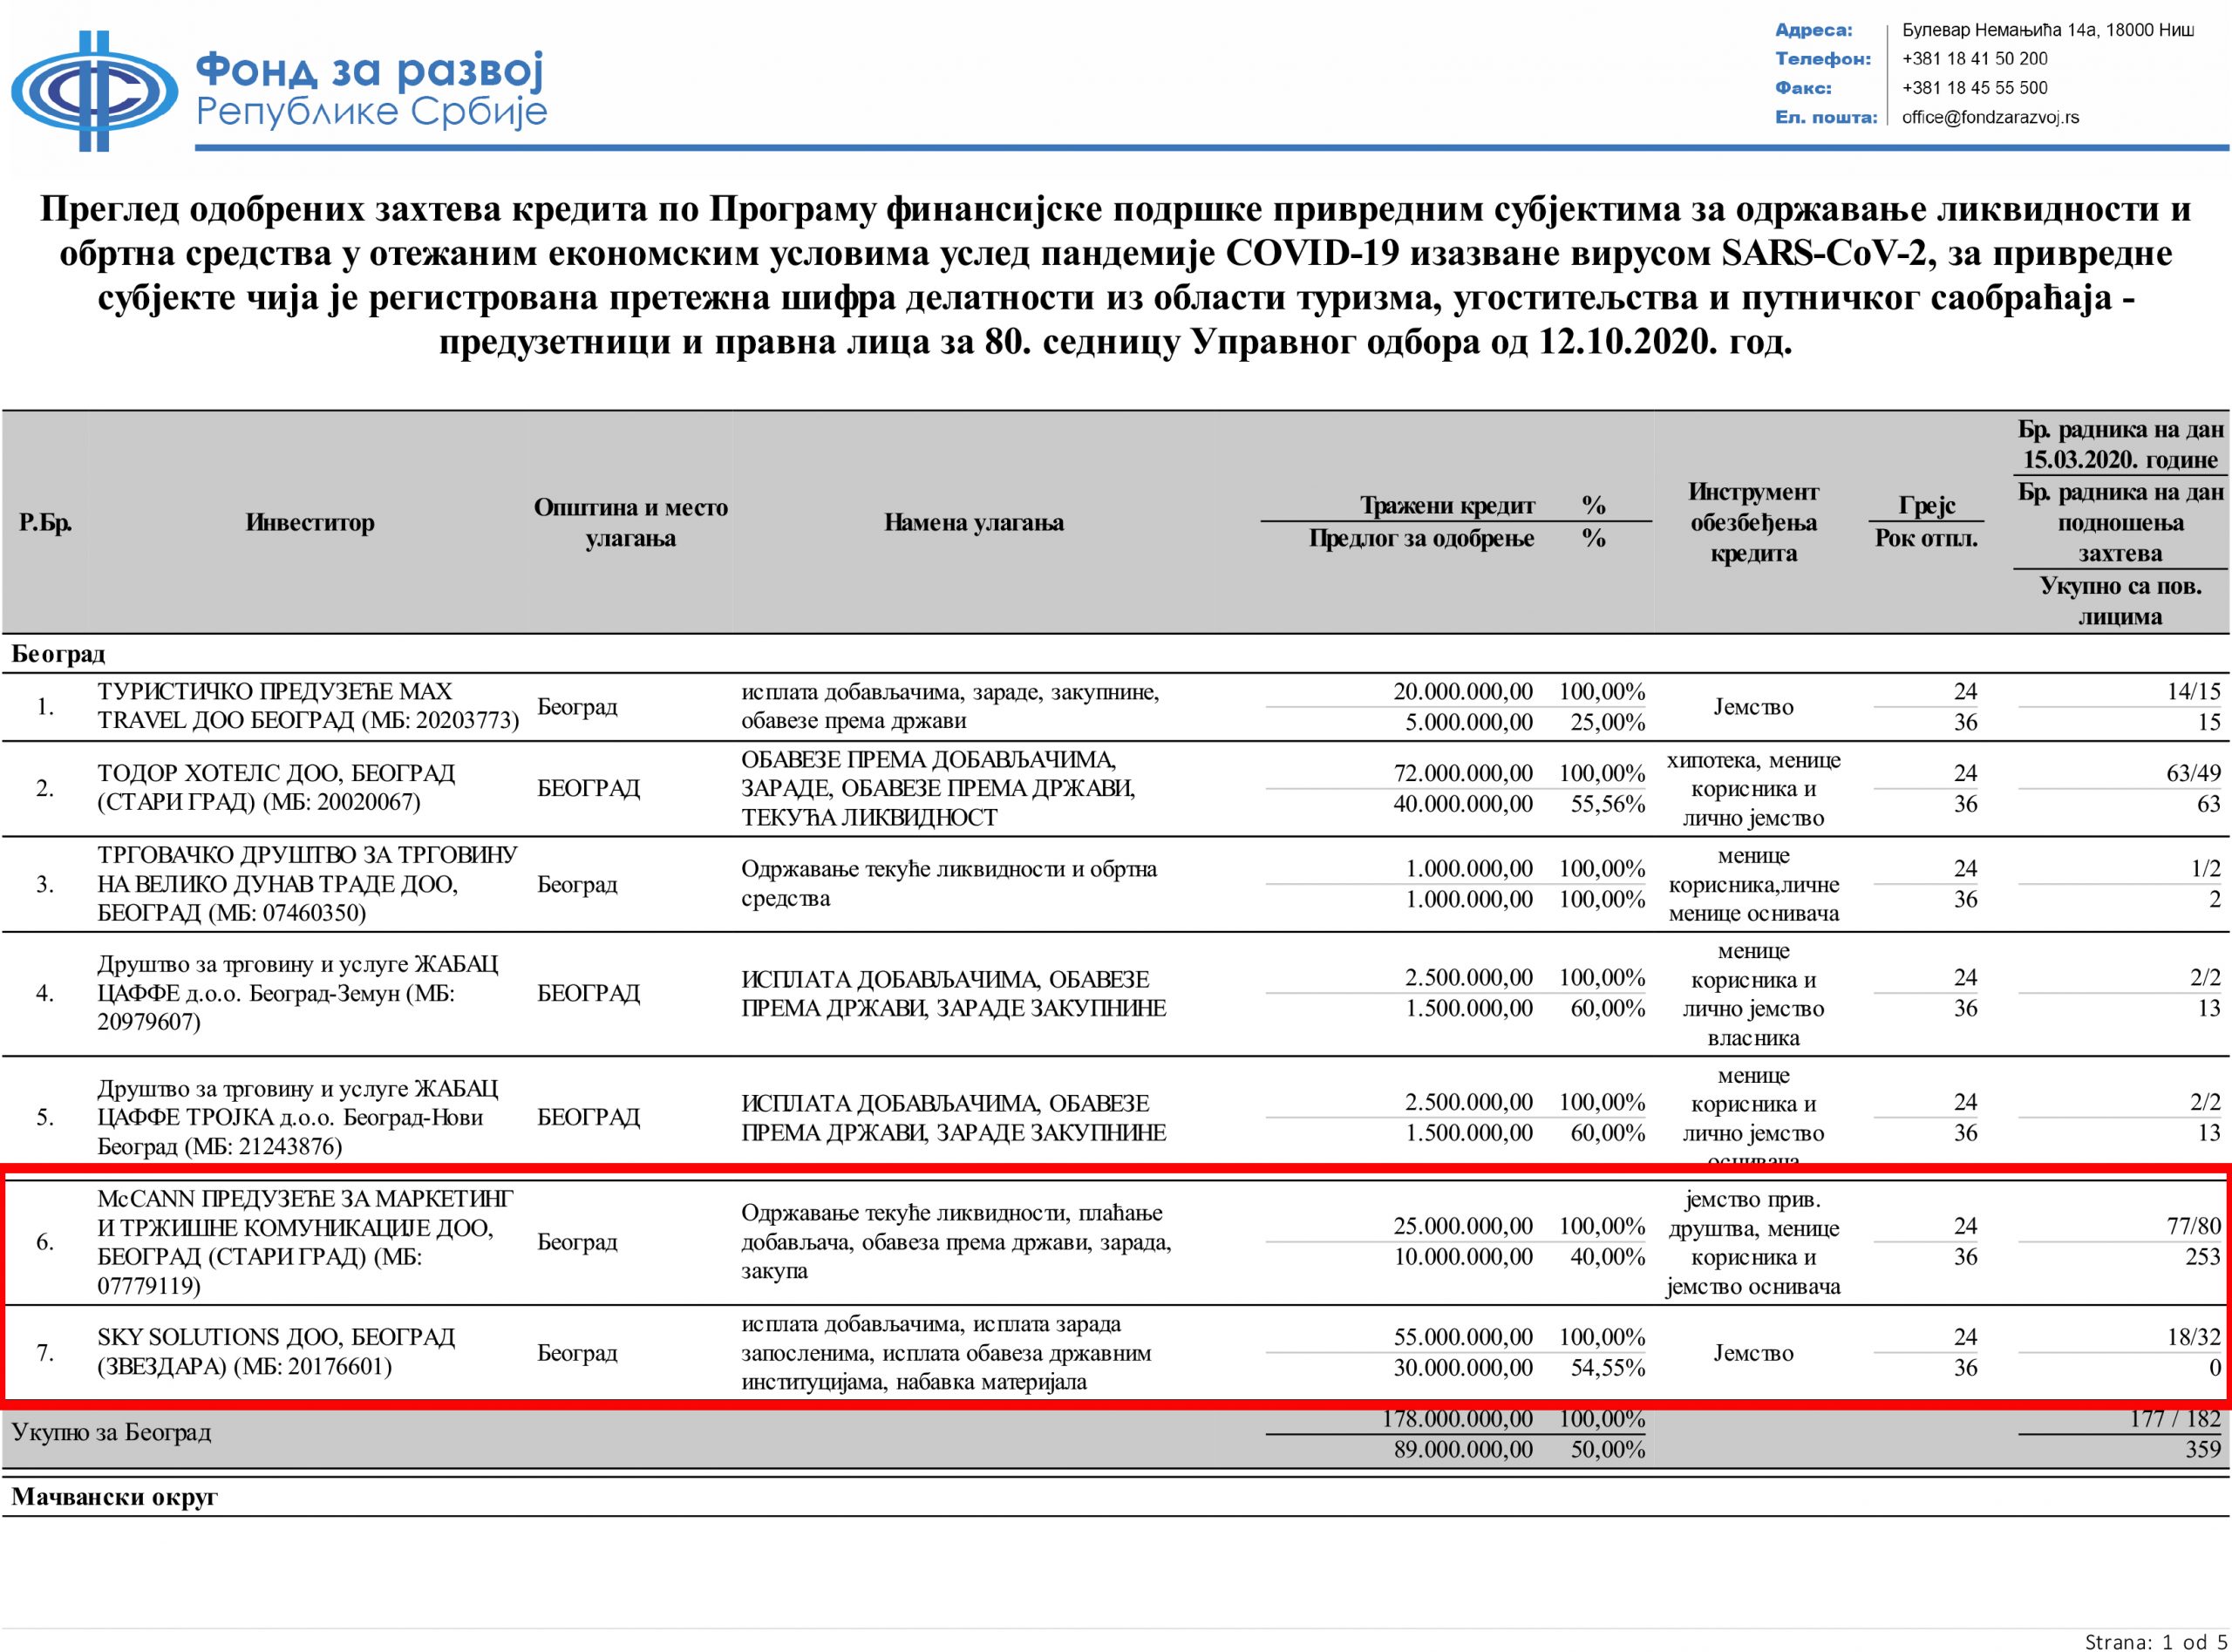Click the fax number +381 18 45 55 500

(x=1974, y=88)
